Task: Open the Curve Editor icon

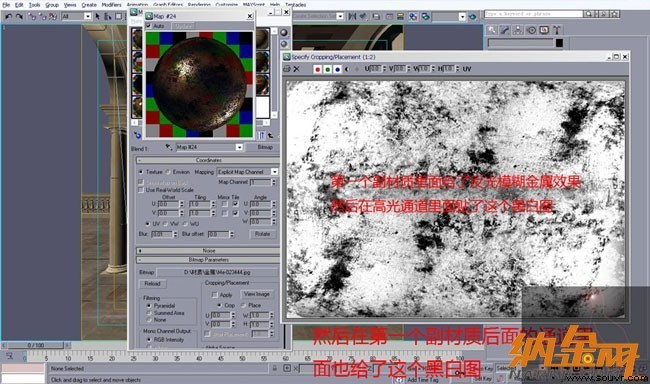Action: pyautogui.click(x=389, y=17)
